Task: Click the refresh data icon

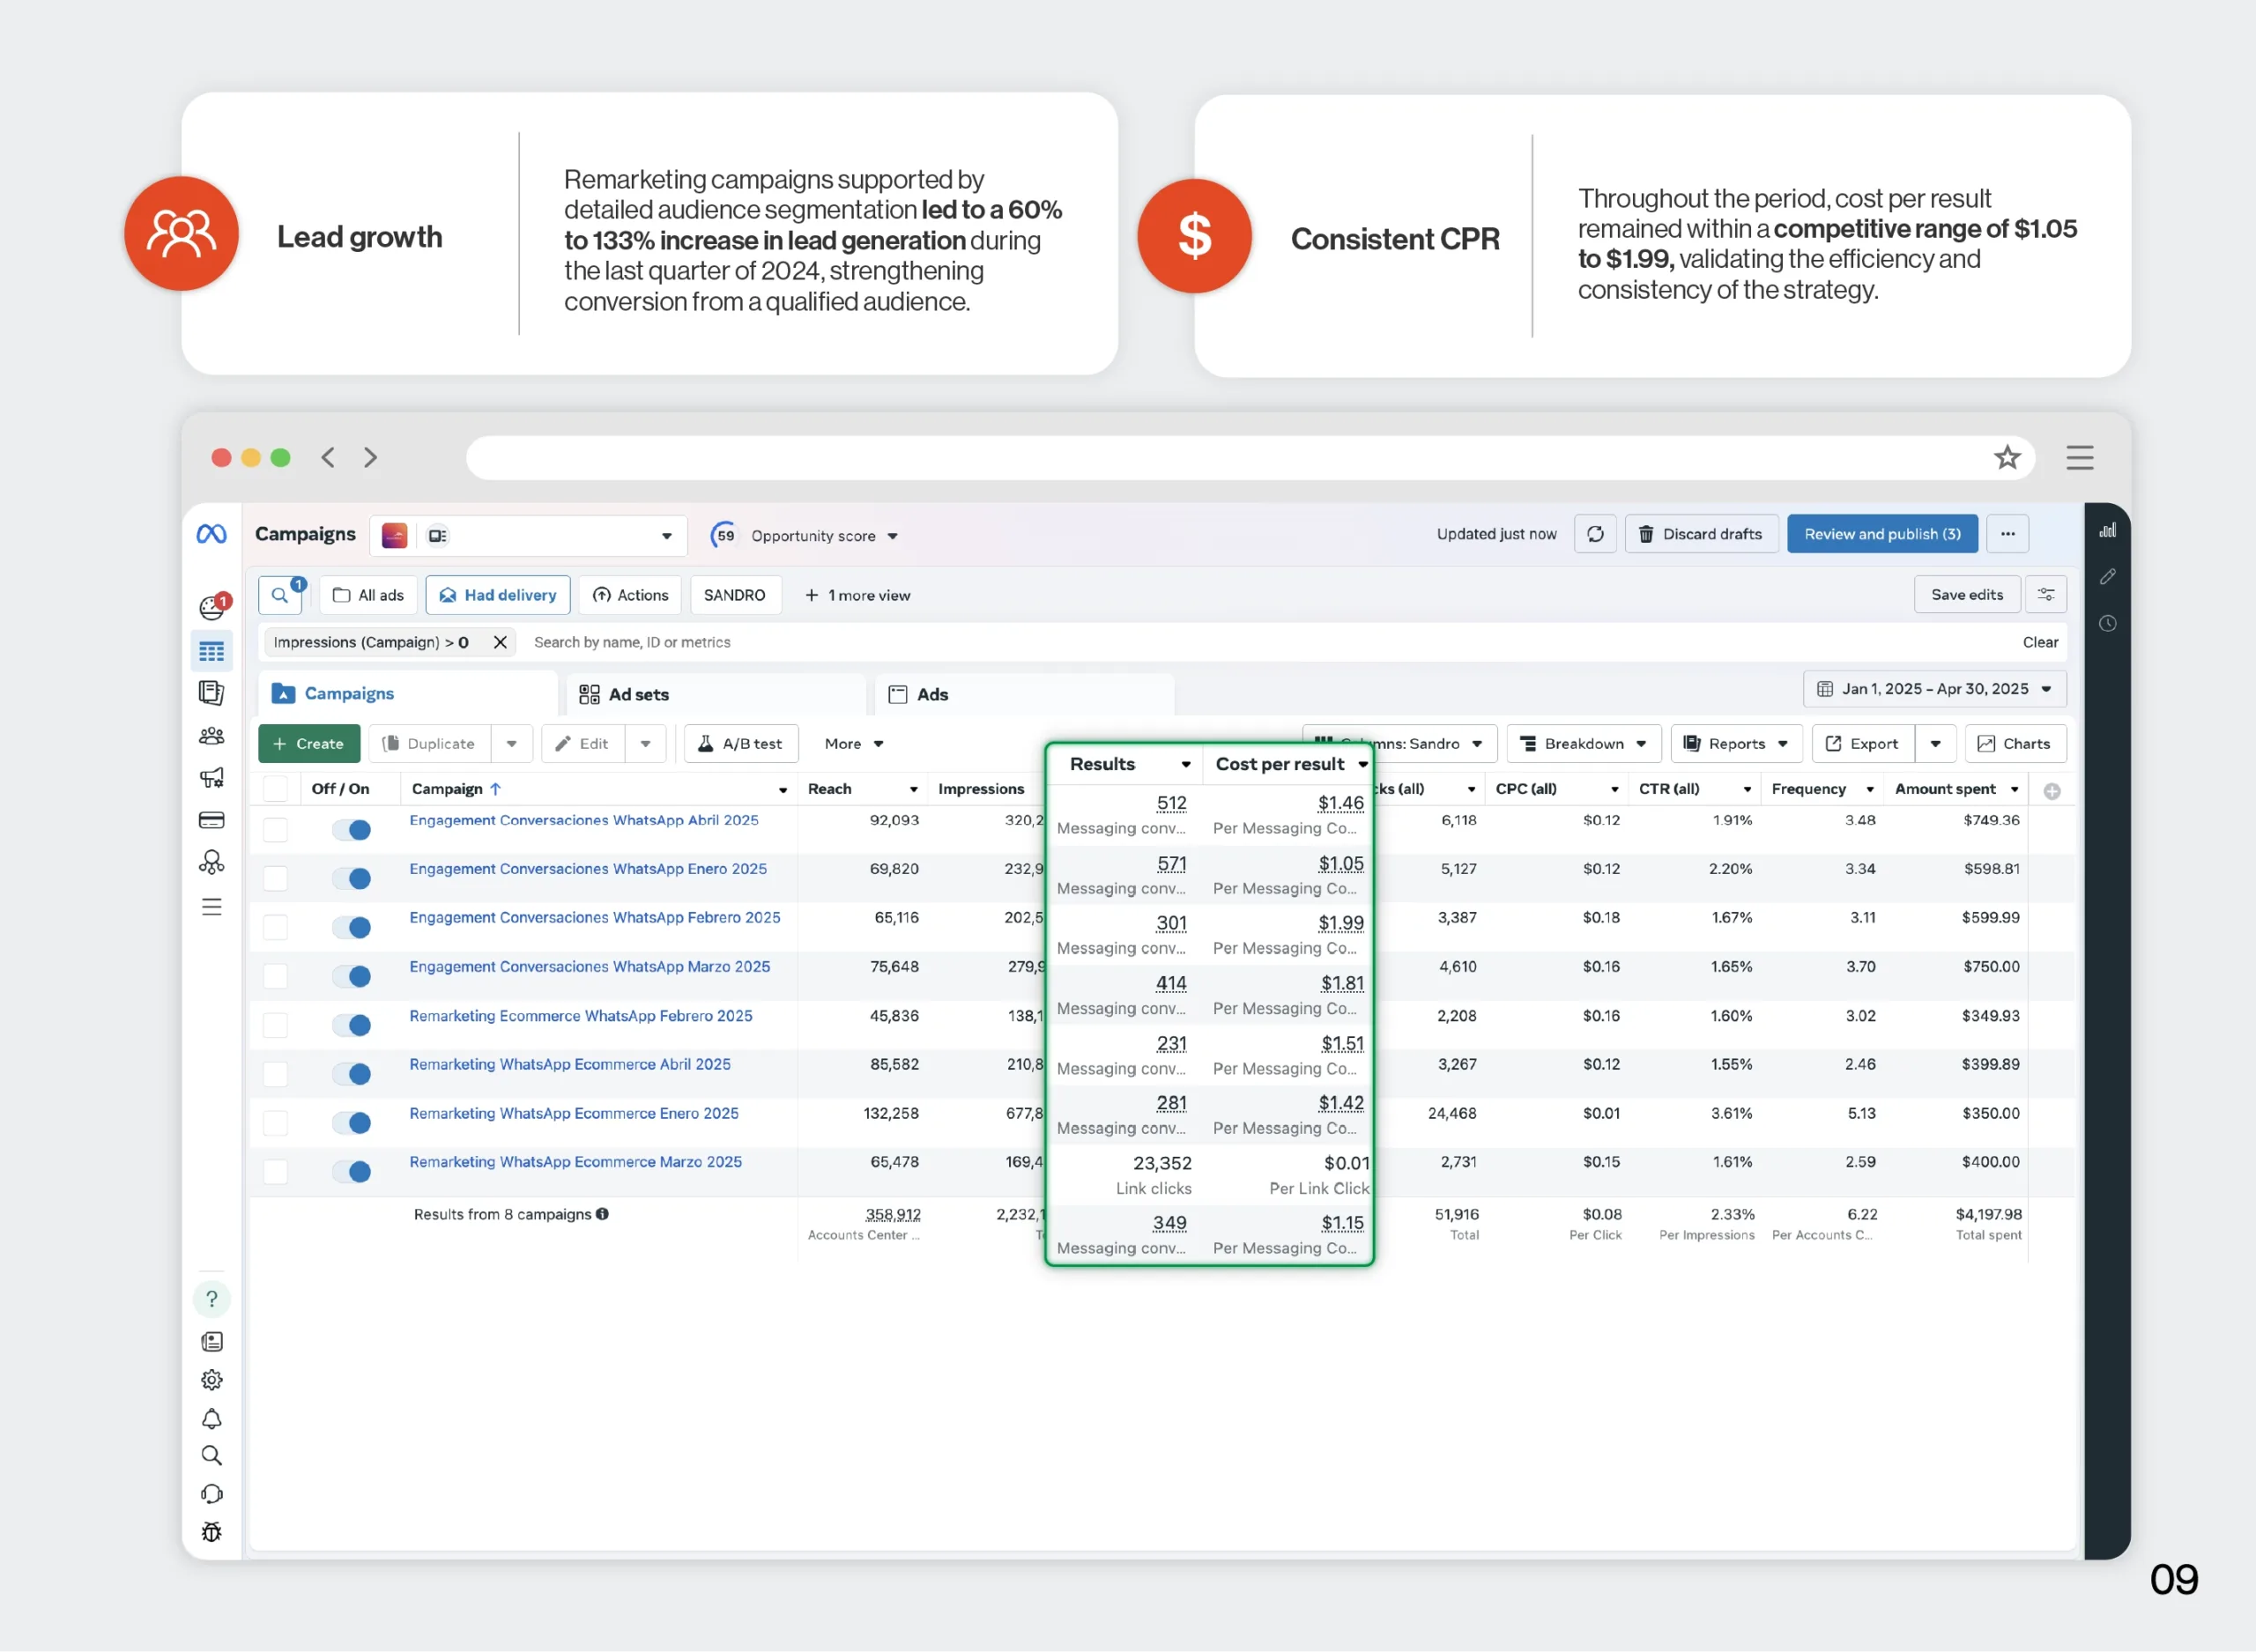Action: pos(1595,534)
